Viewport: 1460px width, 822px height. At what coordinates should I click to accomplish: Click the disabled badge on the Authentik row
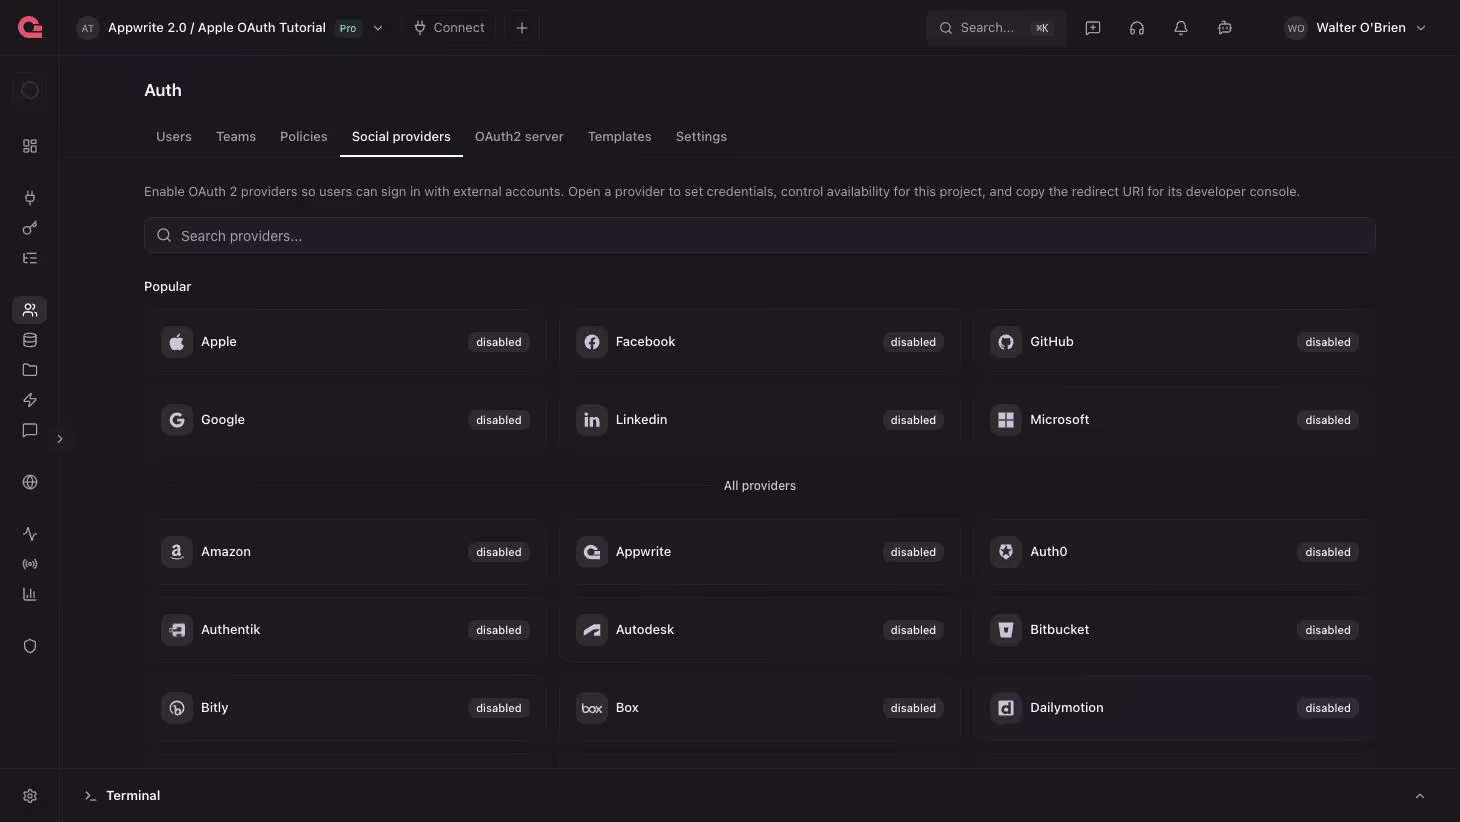[499, 630]
